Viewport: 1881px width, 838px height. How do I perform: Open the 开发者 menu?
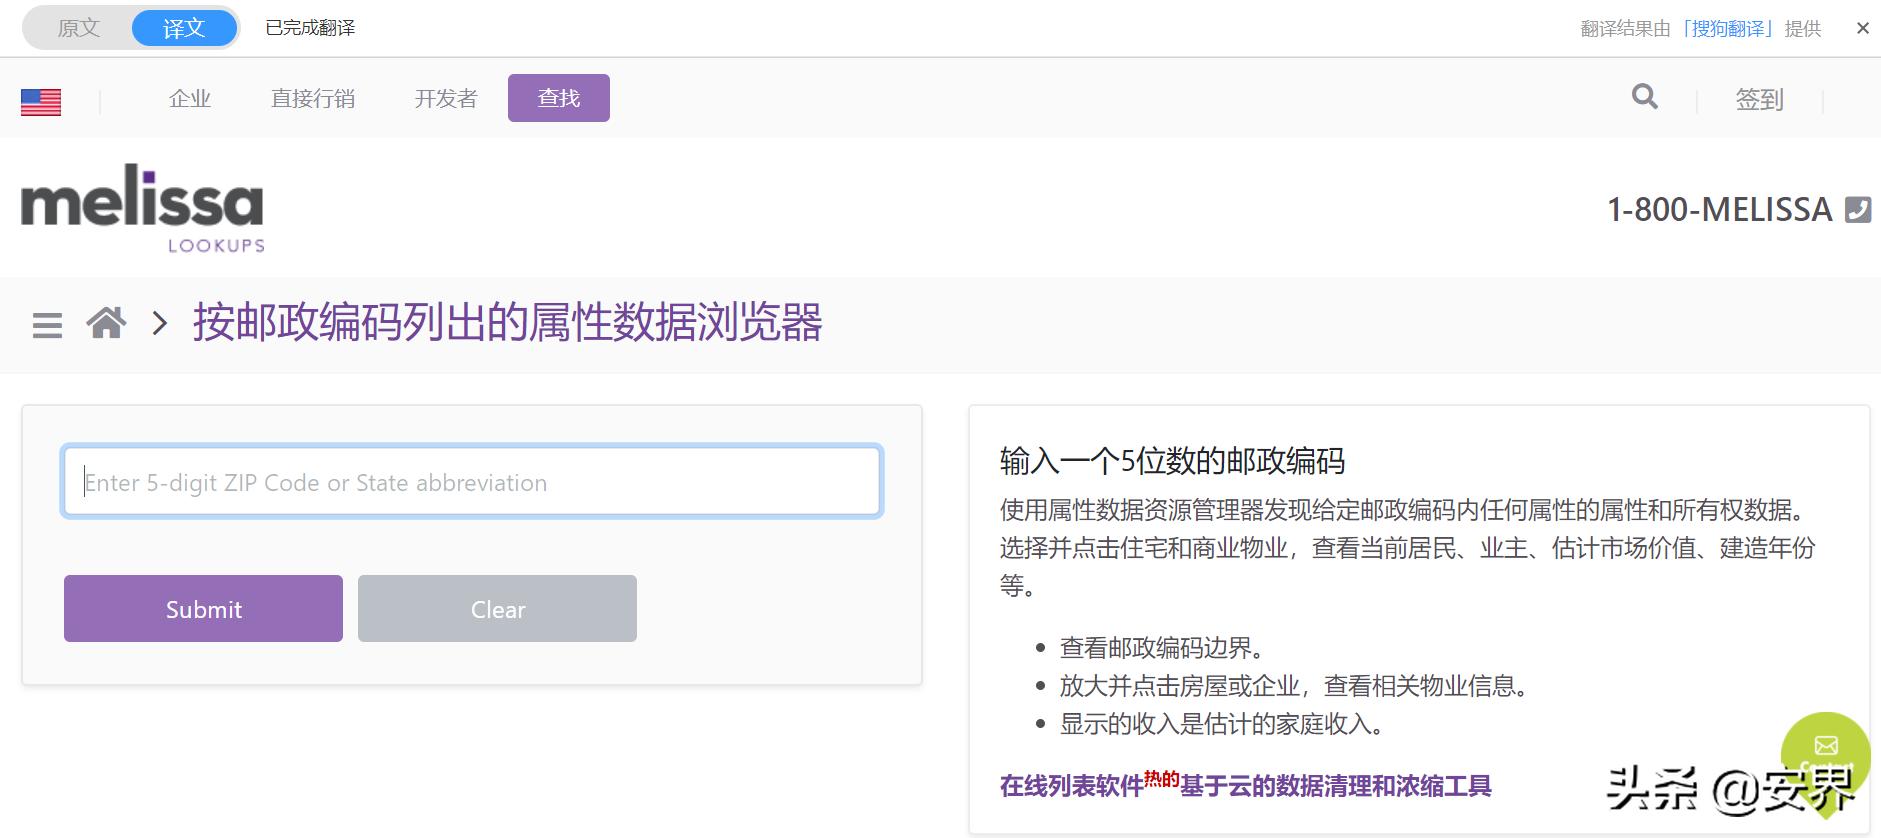coord(446,98)
